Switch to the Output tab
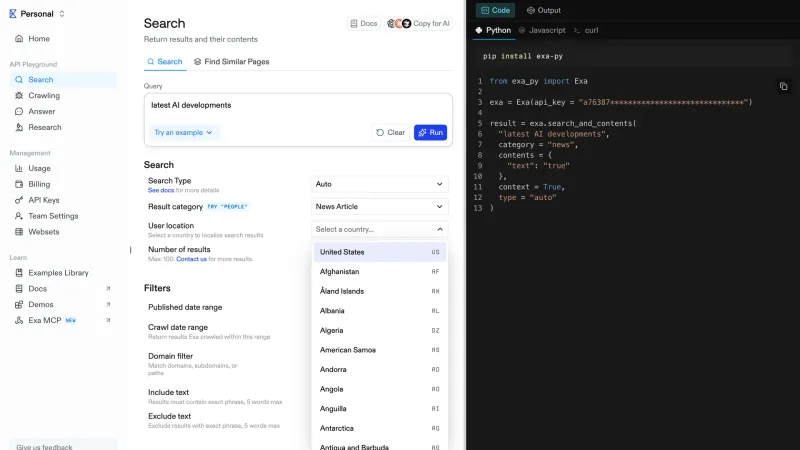 click(544, 10)
